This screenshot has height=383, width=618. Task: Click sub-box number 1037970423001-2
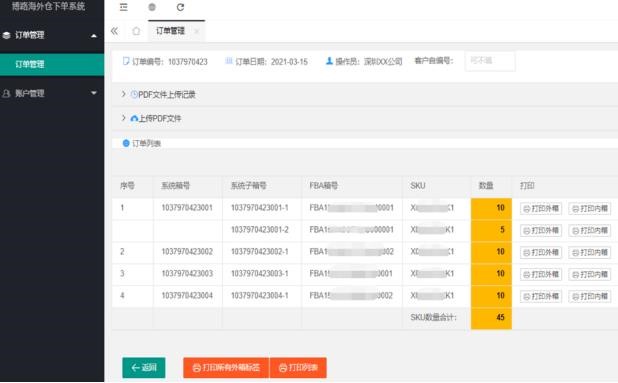pyautogui.click(x=260, y=230)
